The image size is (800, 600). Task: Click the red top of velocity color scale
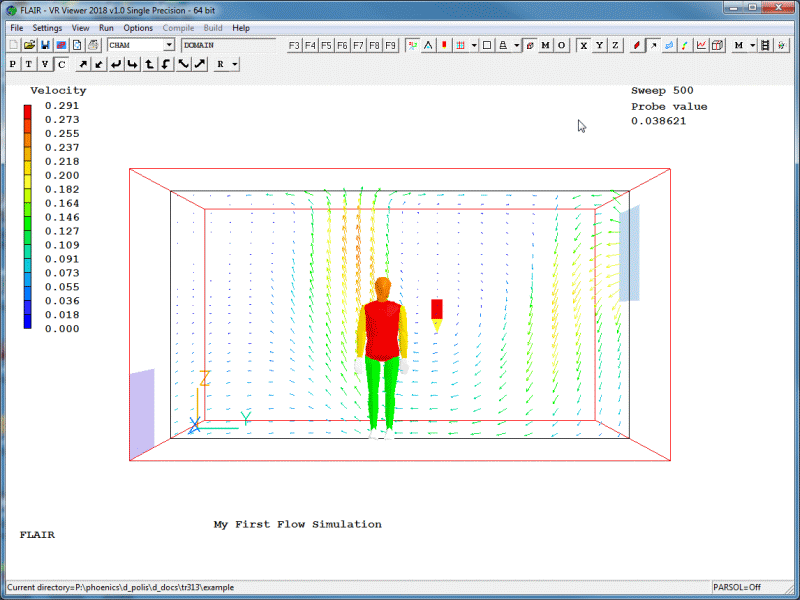pos(28,109)
